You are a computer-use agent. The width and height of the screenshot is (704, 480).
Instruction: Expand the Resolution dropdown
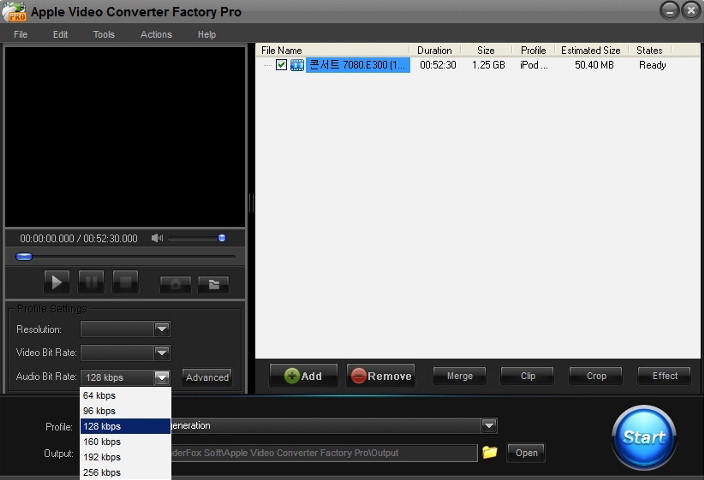point(161,329)
